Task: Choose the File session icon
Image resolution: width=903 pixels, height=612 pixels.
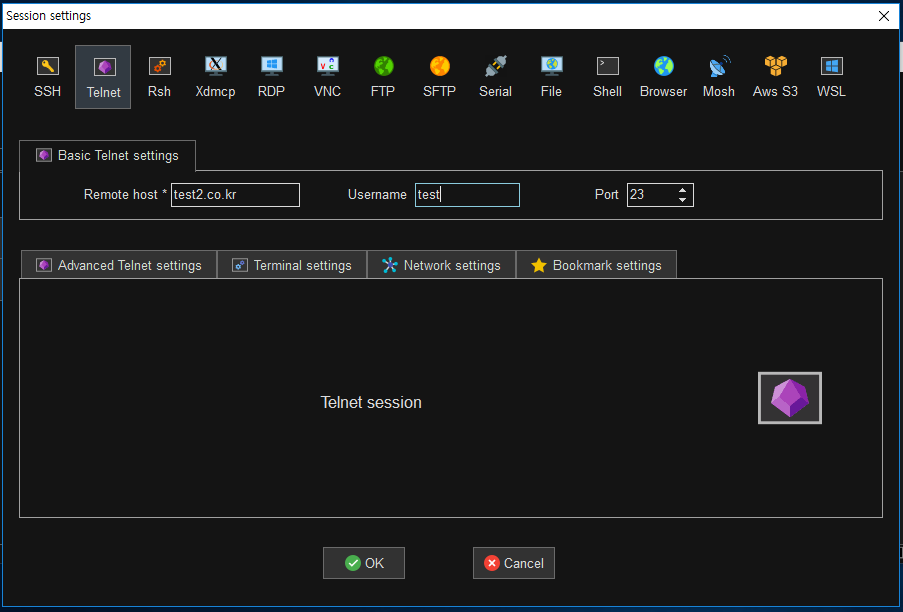Action: coord(551,77)
